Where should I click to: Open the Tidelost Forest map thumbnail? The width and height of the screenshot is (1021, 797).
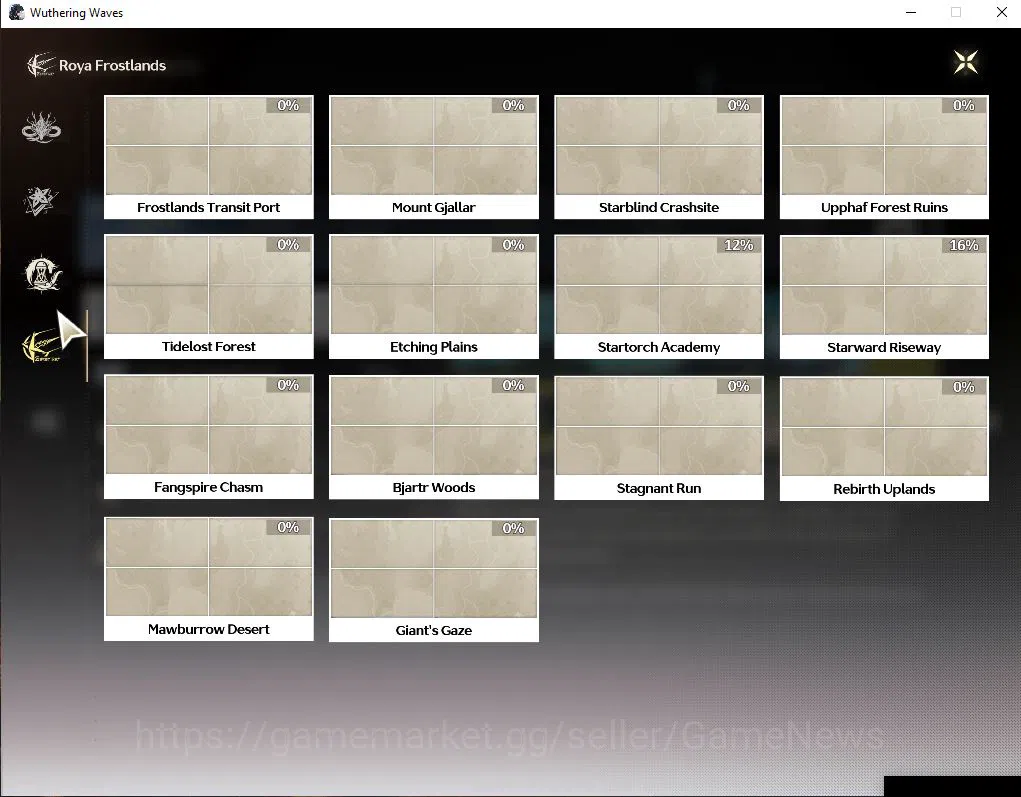208,285
